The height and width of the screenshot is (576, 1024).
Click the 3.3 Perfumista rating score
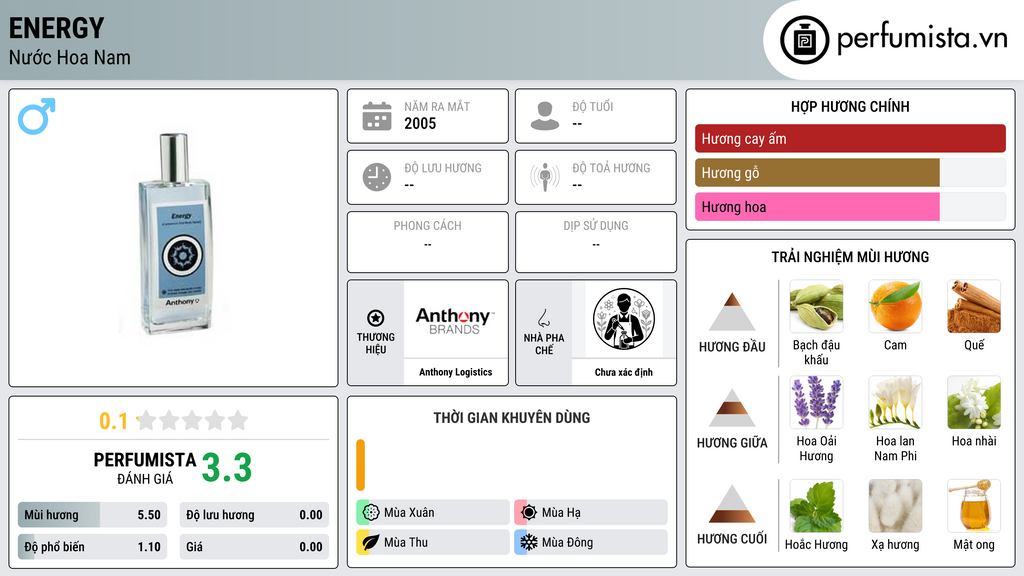(x=227, y=468)
